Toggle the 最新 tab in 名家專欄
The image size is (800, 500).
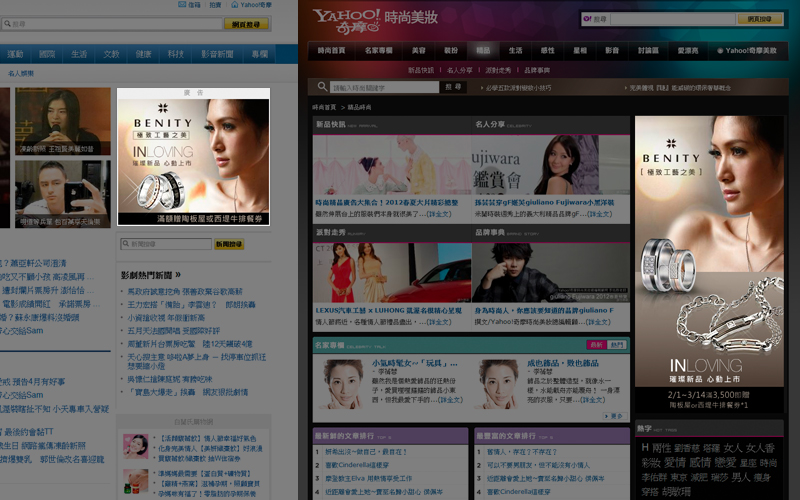597,344
